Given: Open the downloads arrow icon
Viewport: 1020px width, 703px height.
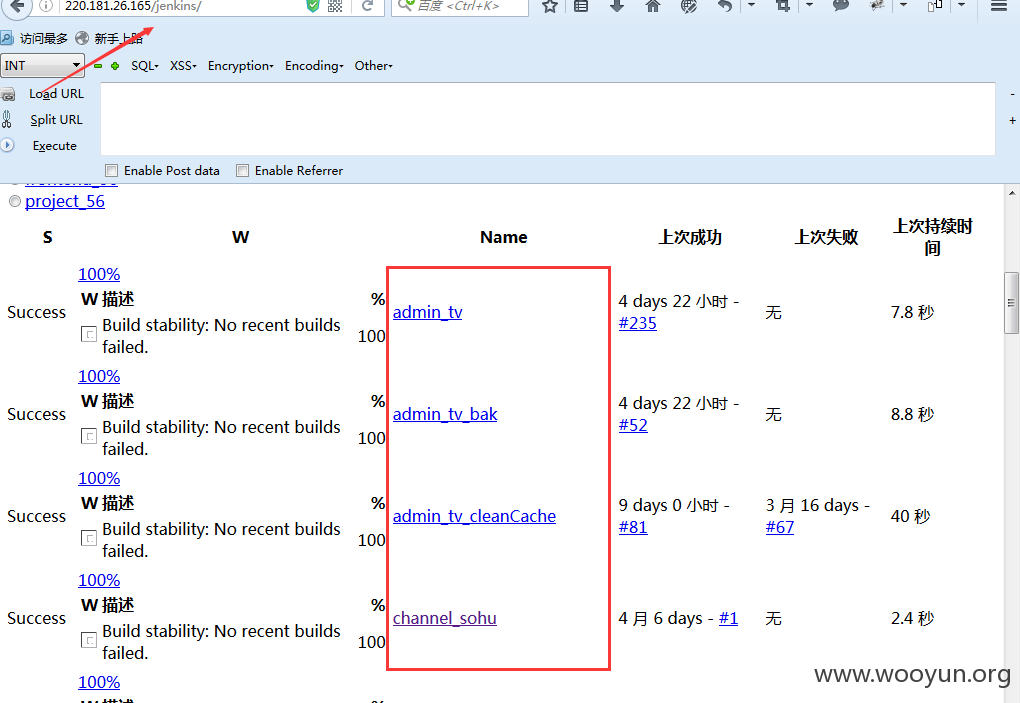Looking at the screenshot, I should [617, 7].
